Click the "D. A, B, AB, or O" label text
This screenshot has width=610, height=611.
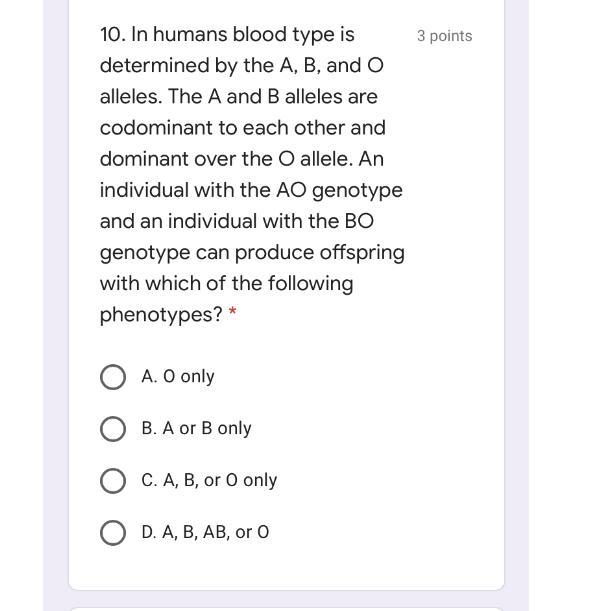[205, 533]
